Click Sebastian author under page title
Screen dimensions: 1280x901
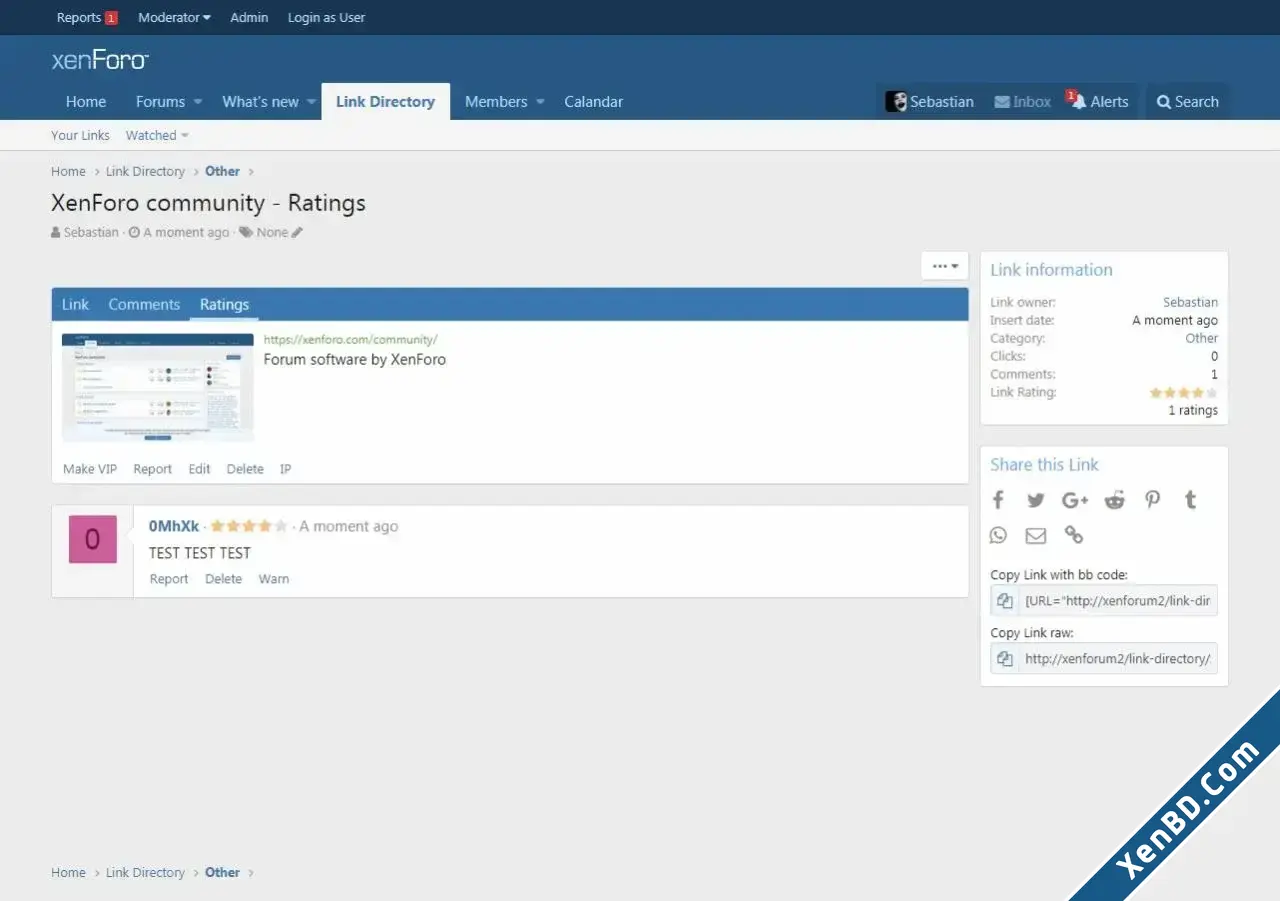coord(90,232)
